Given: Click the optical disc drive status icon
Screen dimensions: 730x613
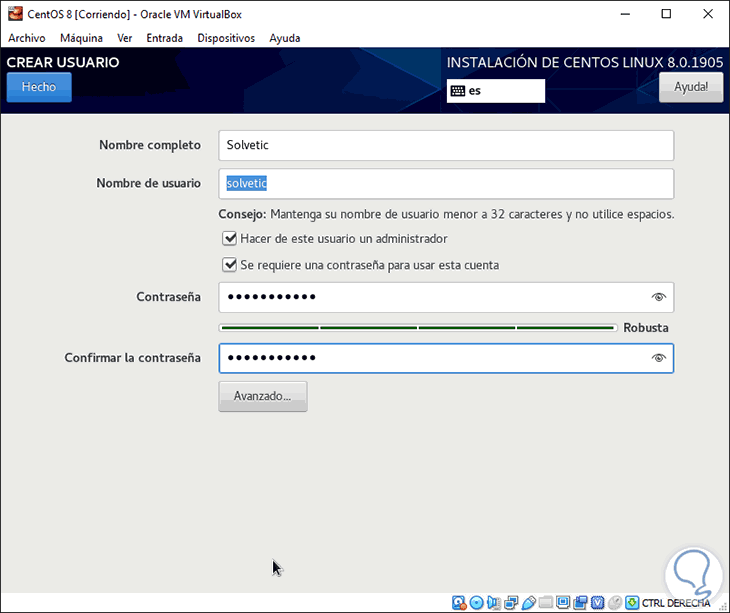Looking at the screenshot, I should [476, 603].
